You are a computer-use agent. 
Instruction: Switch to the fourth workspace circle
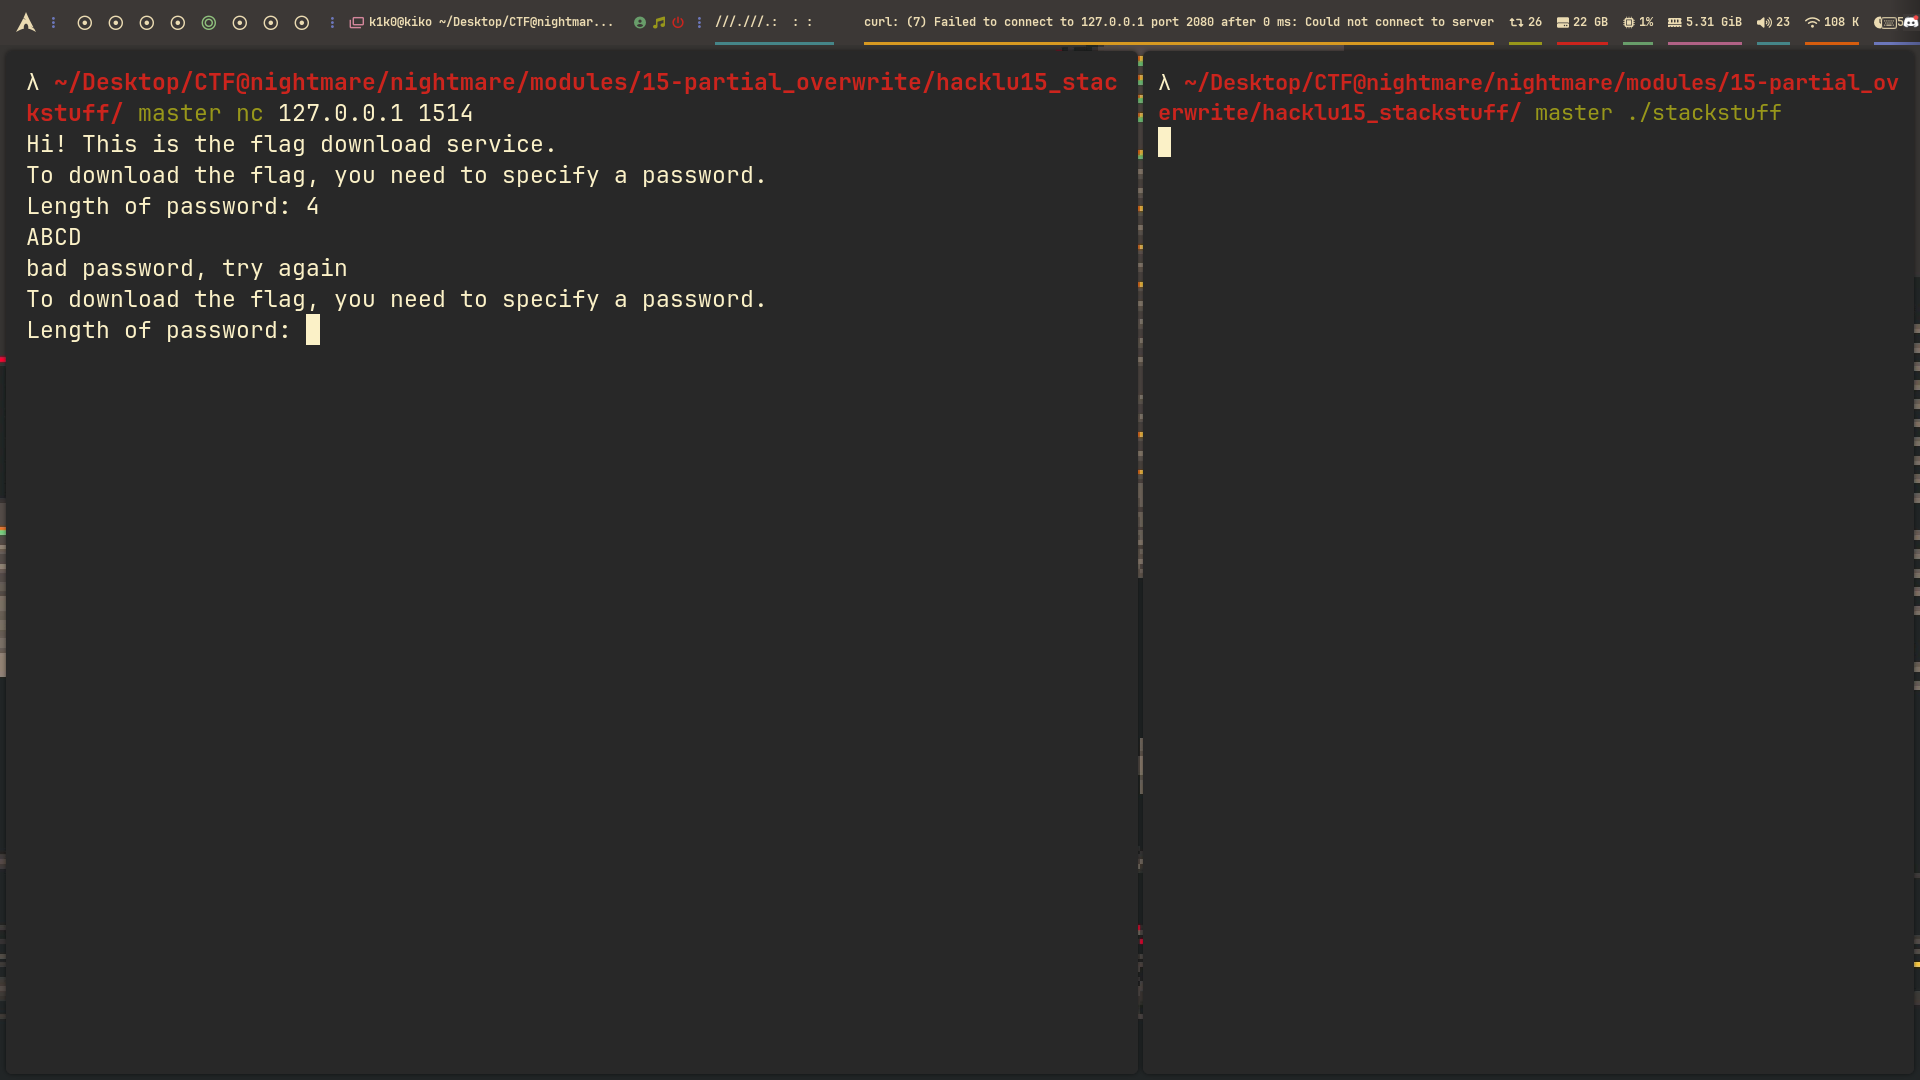(x=178, y=22)
